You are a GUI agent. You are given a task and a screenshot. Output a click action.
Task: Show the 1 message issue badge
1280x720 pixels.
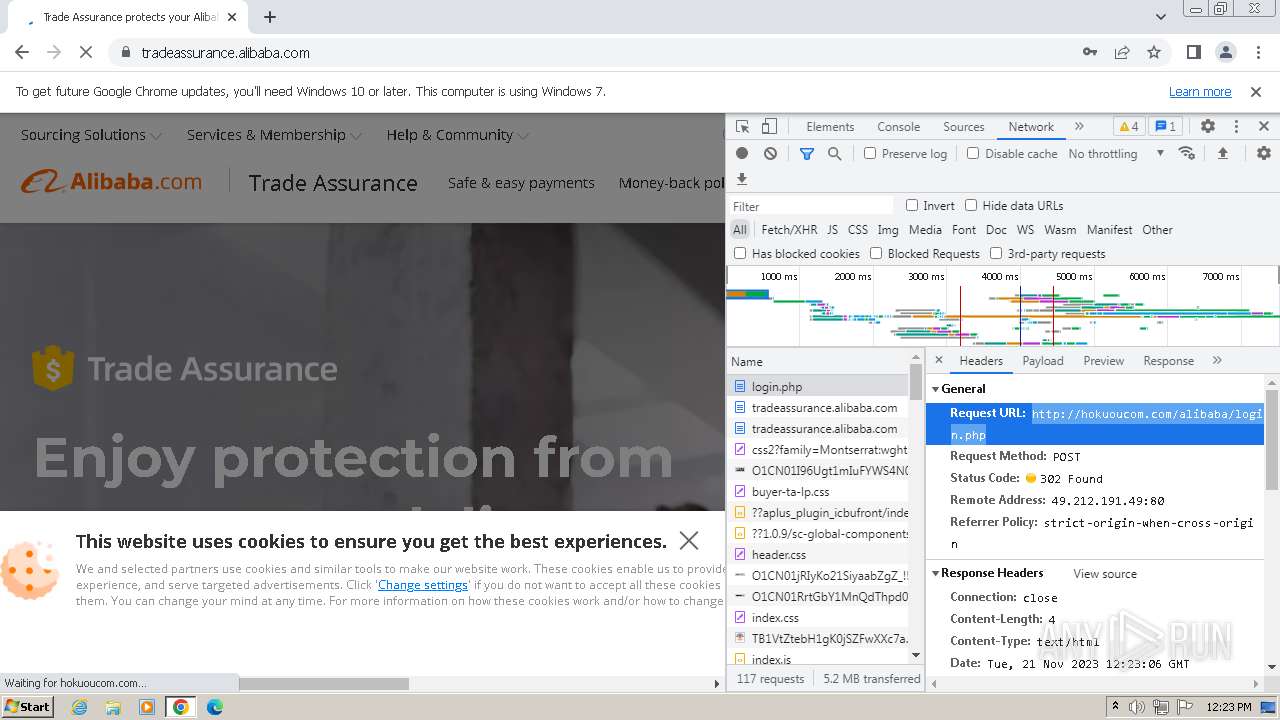[x=1165, y=127]
